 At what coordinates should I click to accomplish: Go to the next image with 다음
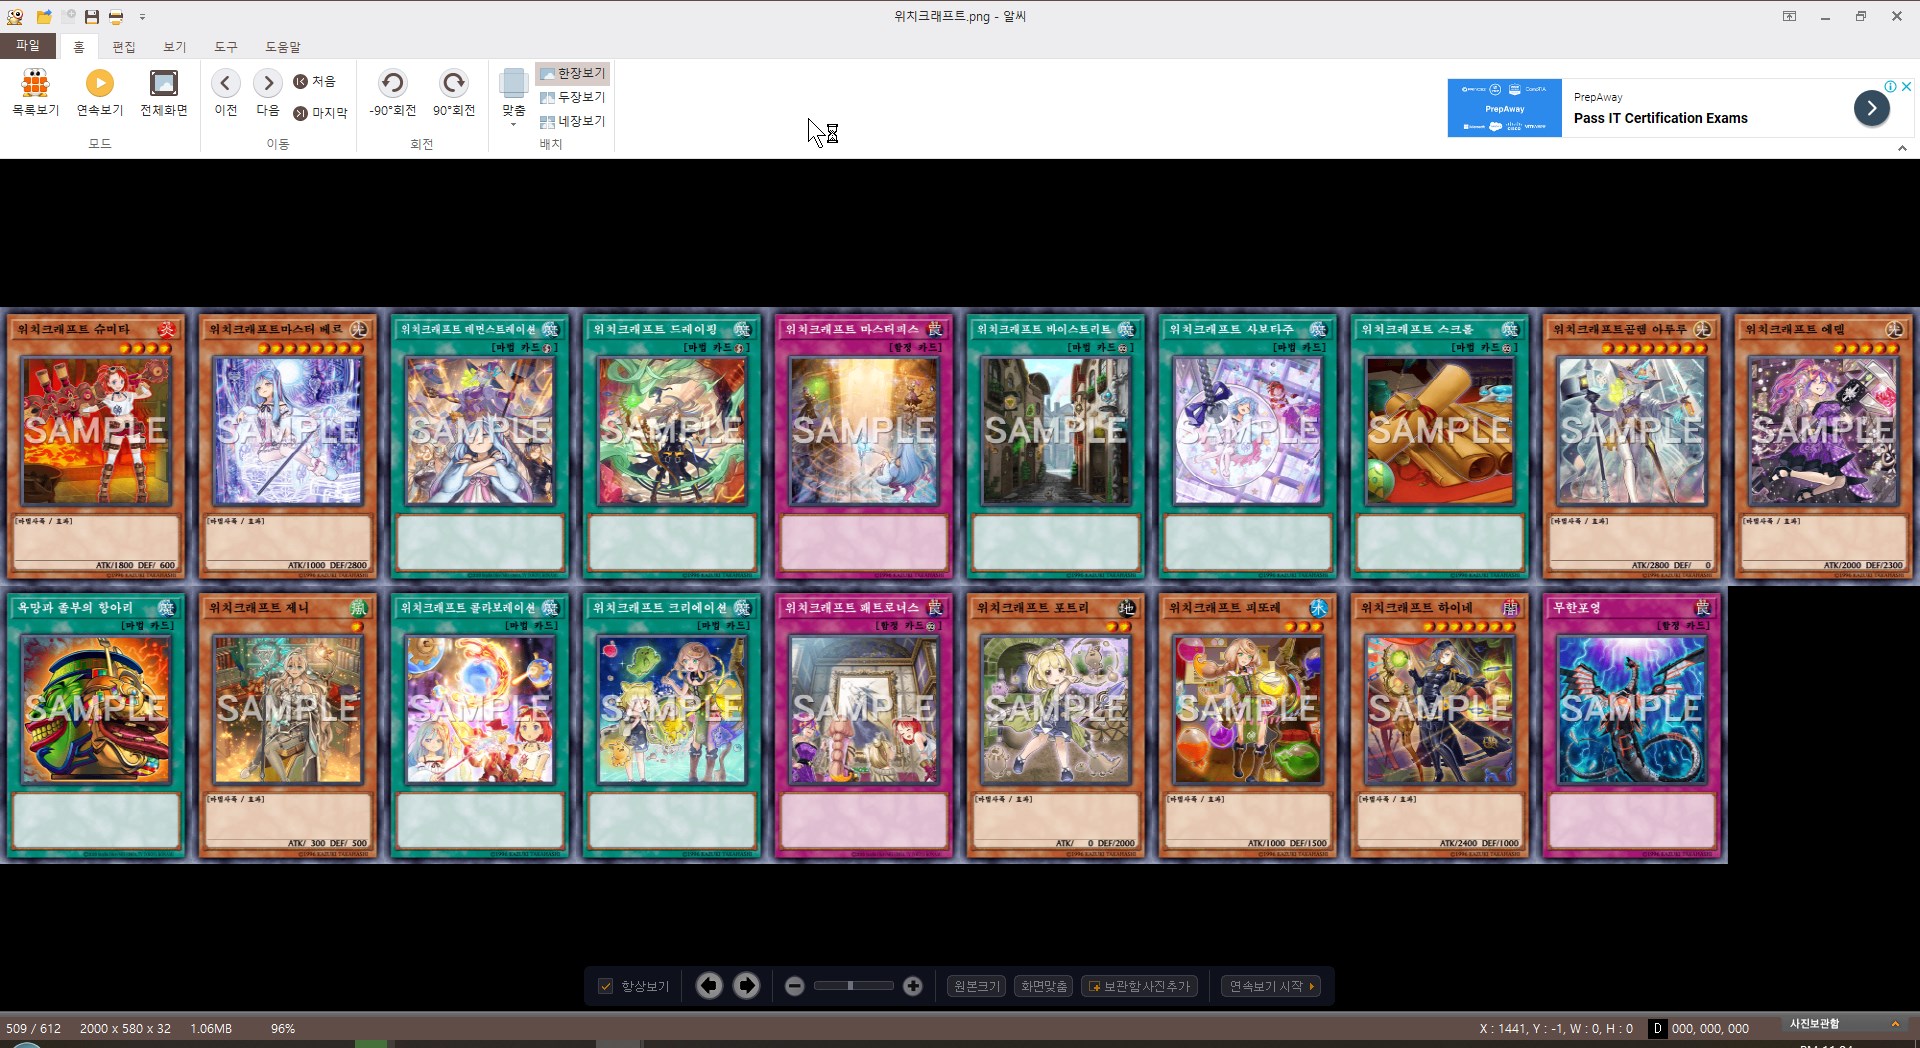268,93
